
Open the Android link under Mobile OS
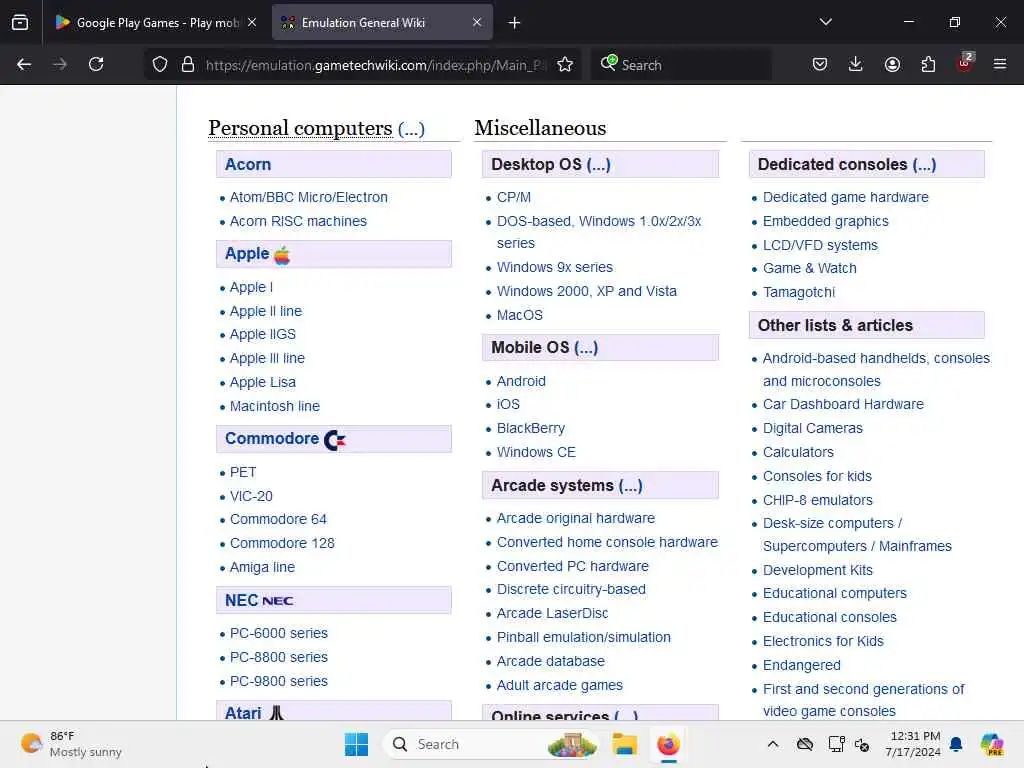pos(521,381)
